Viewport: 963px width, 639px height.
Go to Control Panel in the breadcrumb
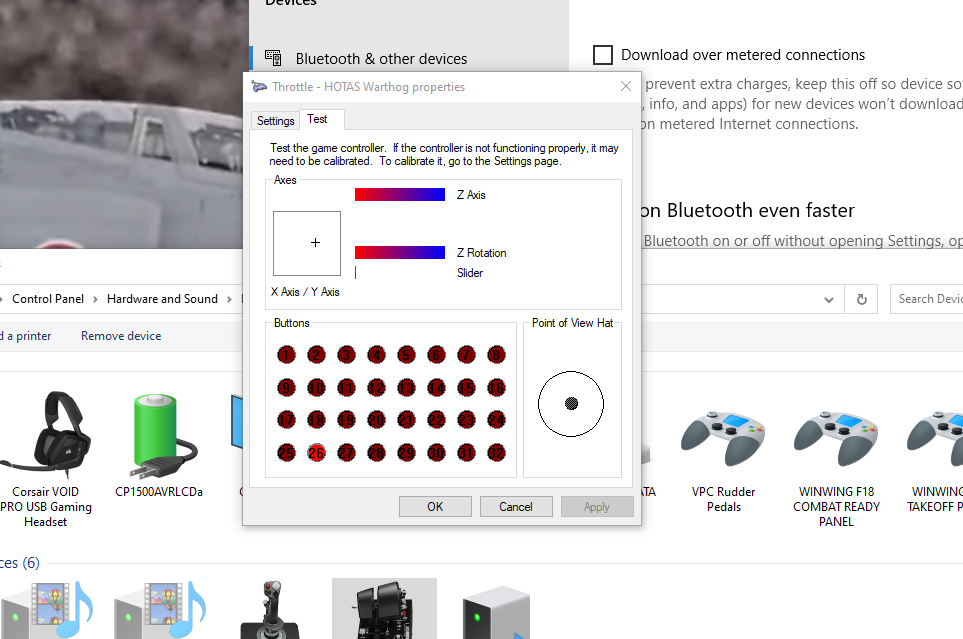[48, 299]
